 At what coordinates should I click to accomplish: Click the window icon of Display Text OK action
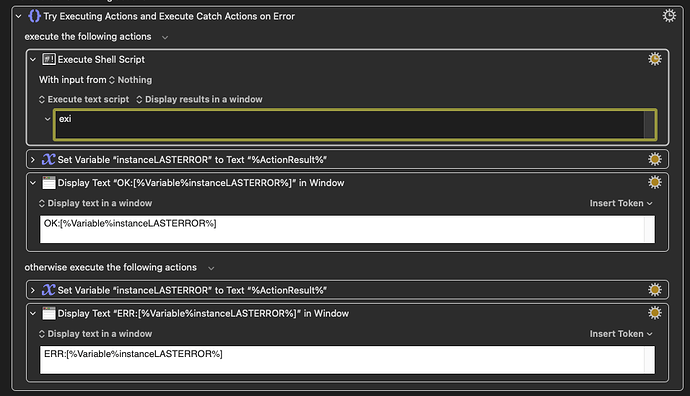coord(49,183)
